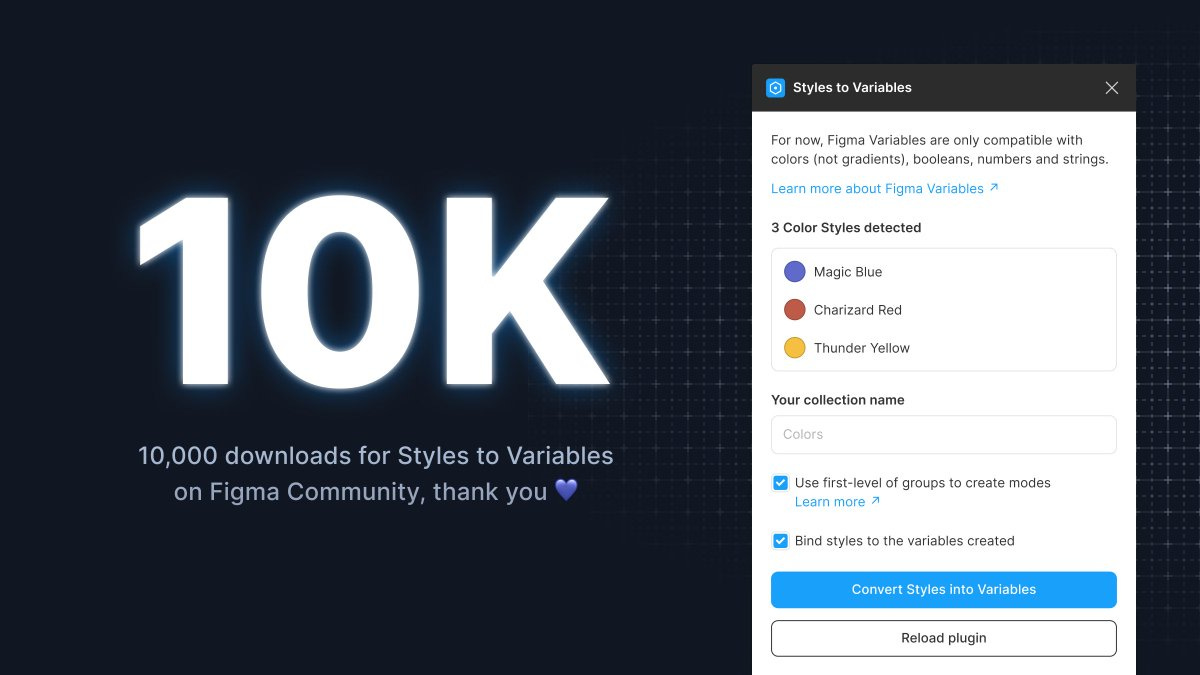Click the Styles to Variables plugin icon
Viewport: 1200px width, 675px height.
click(775, 88)
